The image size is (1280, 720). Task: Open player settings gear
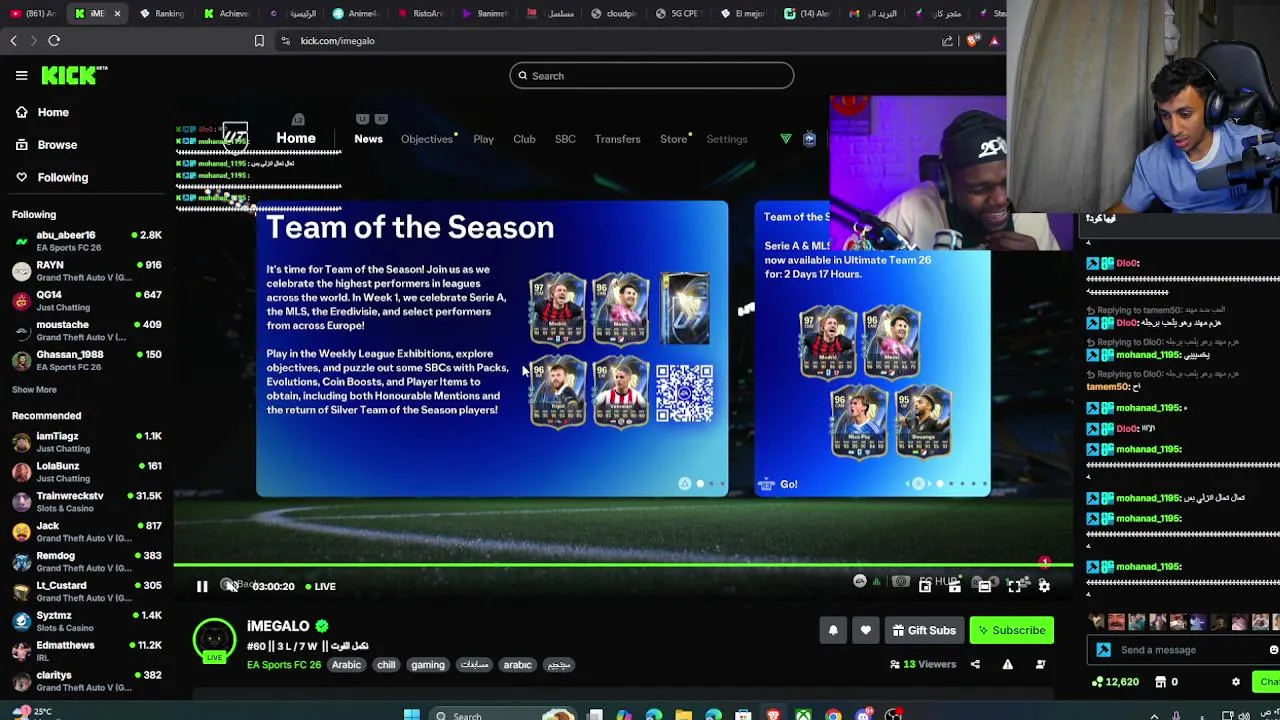[1044, 586]
